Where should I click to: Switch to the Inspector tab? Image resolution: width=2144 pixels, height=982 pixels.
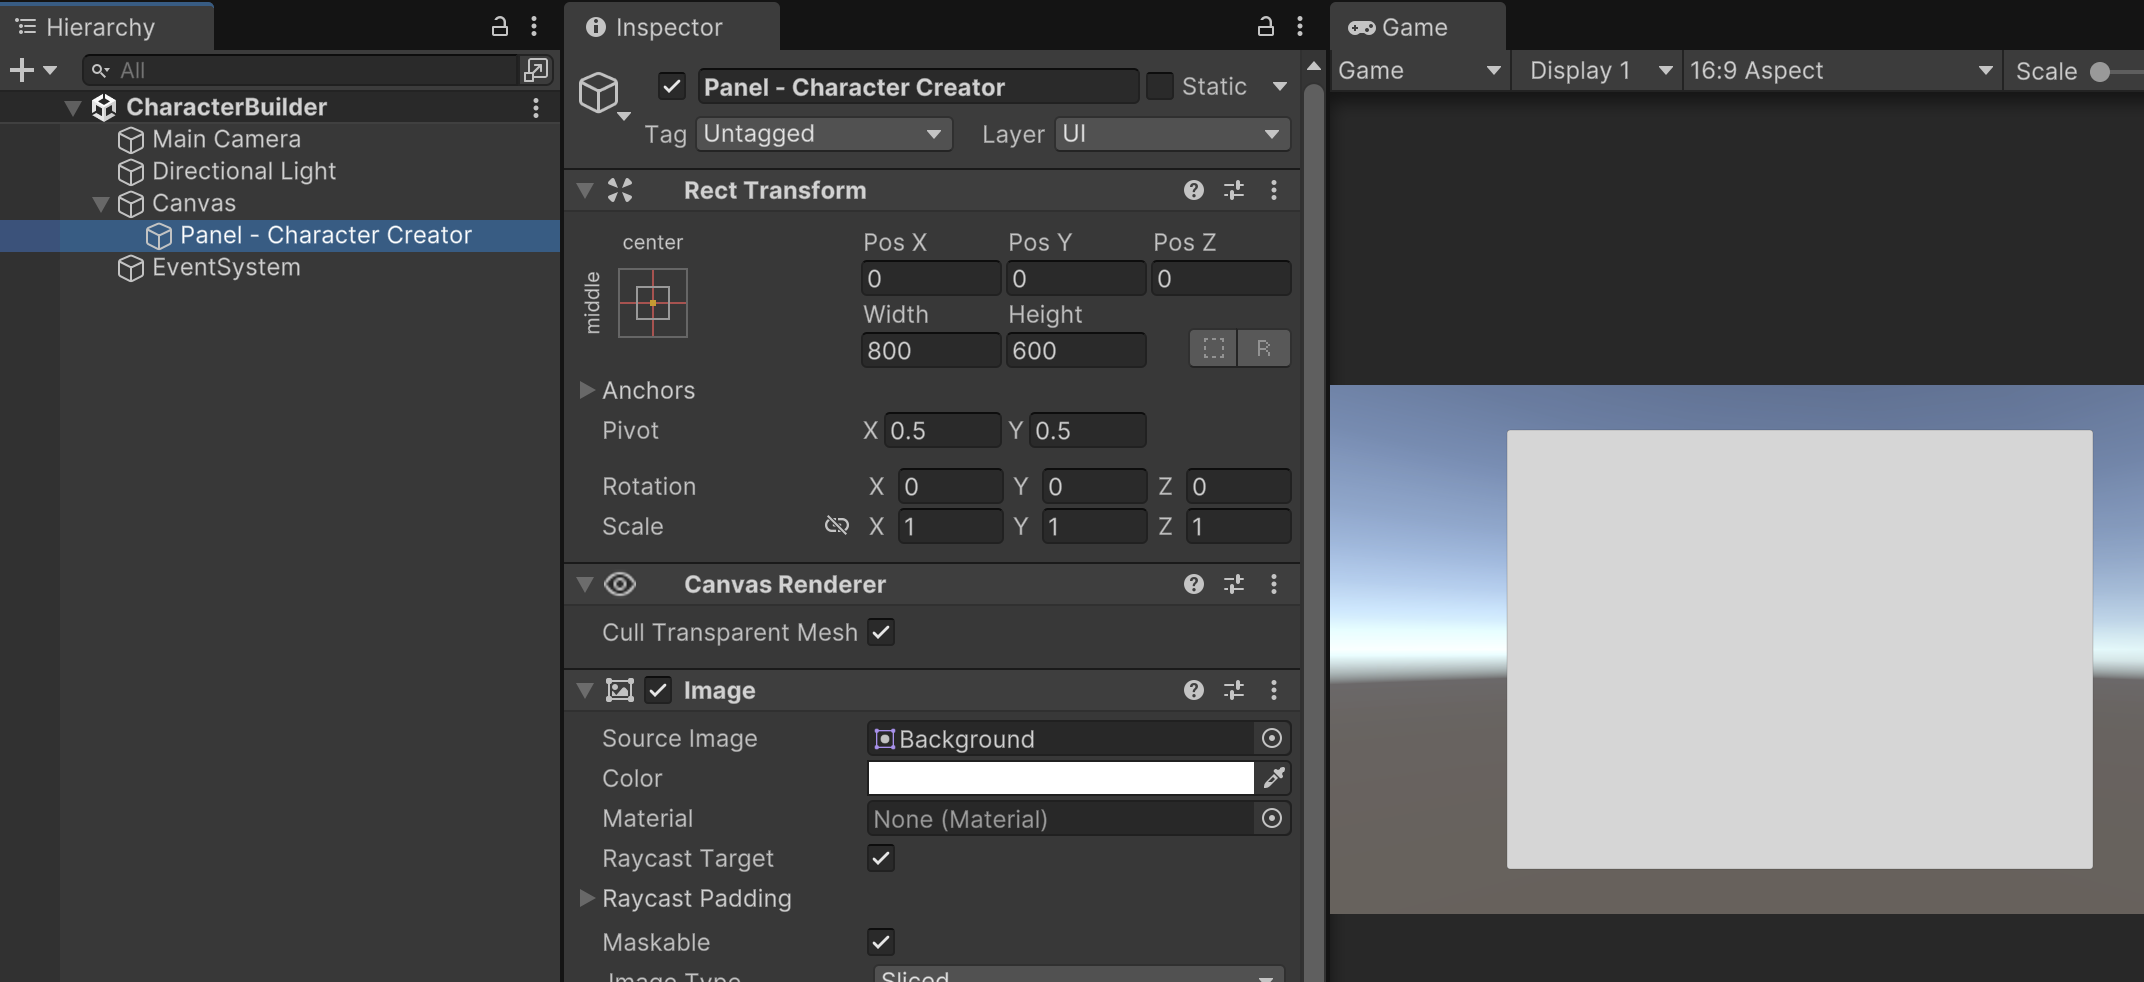coord(668,27)
